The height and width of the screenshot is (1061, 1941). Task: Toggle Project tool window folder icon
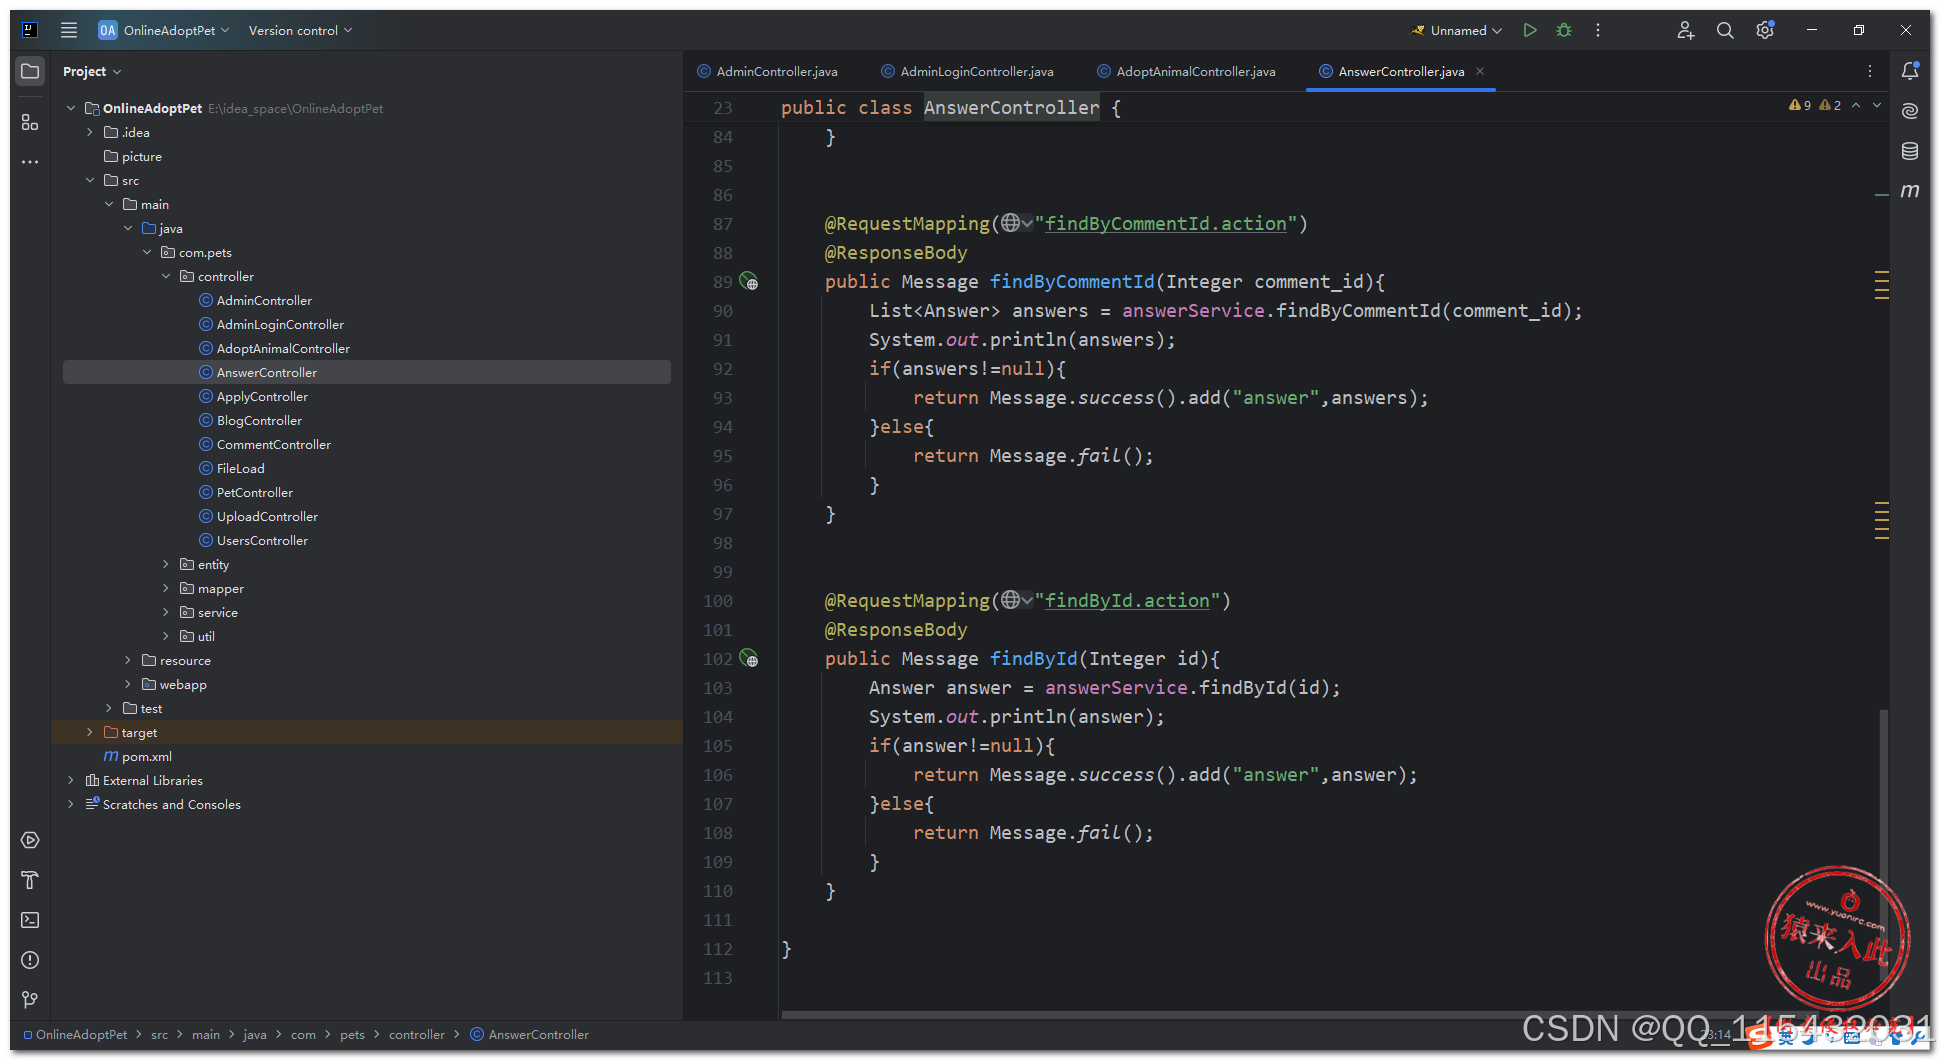point(30,71)
